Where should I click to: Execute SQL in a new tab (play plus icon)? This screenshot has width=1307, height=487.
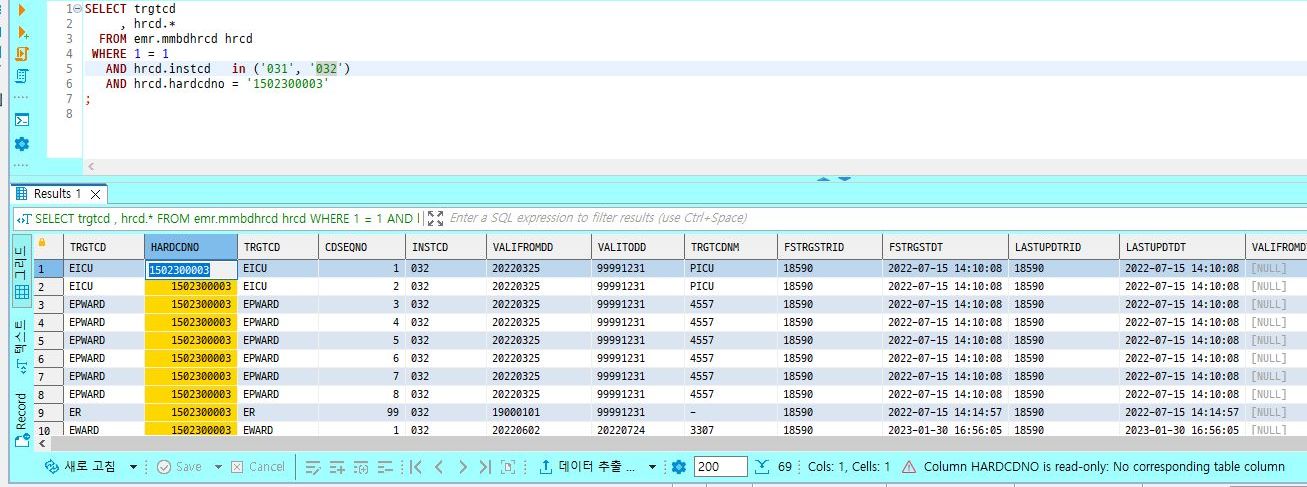click(22, 32)
